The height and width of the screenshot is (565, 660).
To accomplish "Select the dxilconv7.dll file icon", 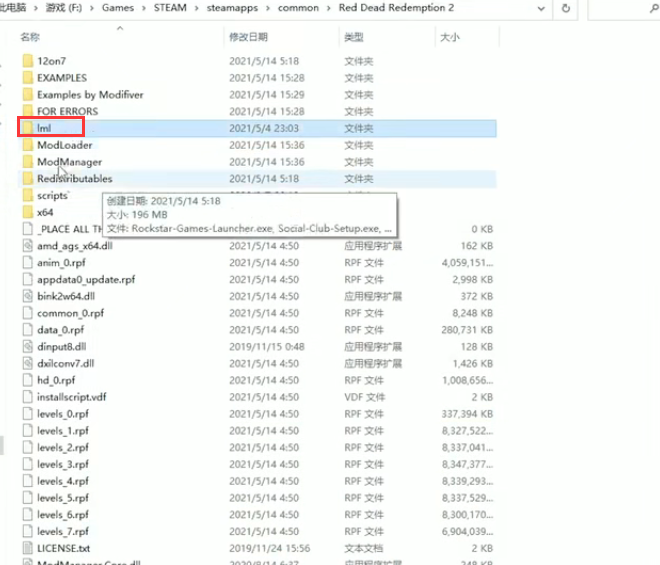I will click(28, 364).
